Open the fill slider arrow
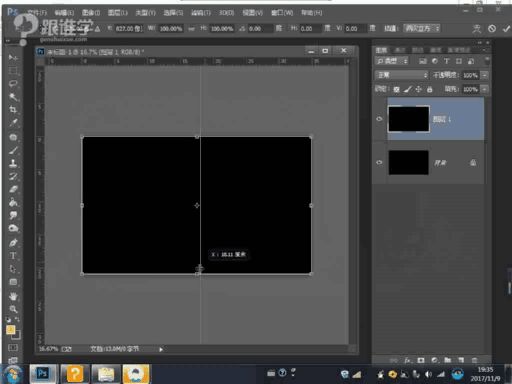The image size is (512, 384). [x=485, y=89]
